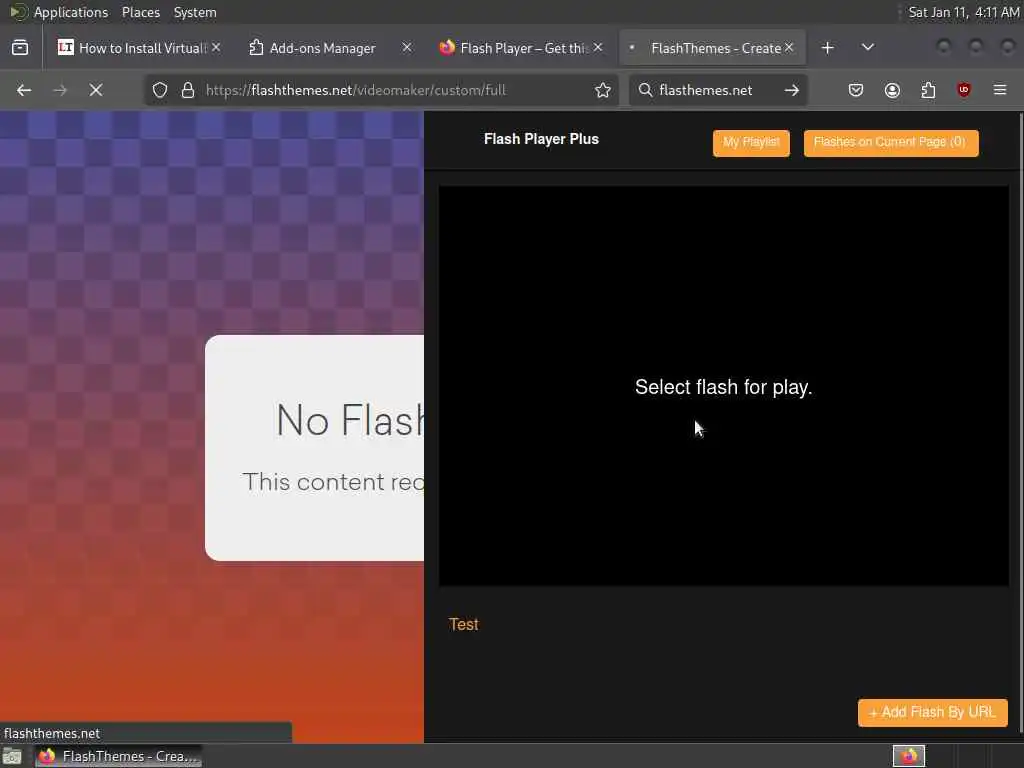Close the Flash Player tab
This screenshot has height=768, width=1024.
point(598,48)
